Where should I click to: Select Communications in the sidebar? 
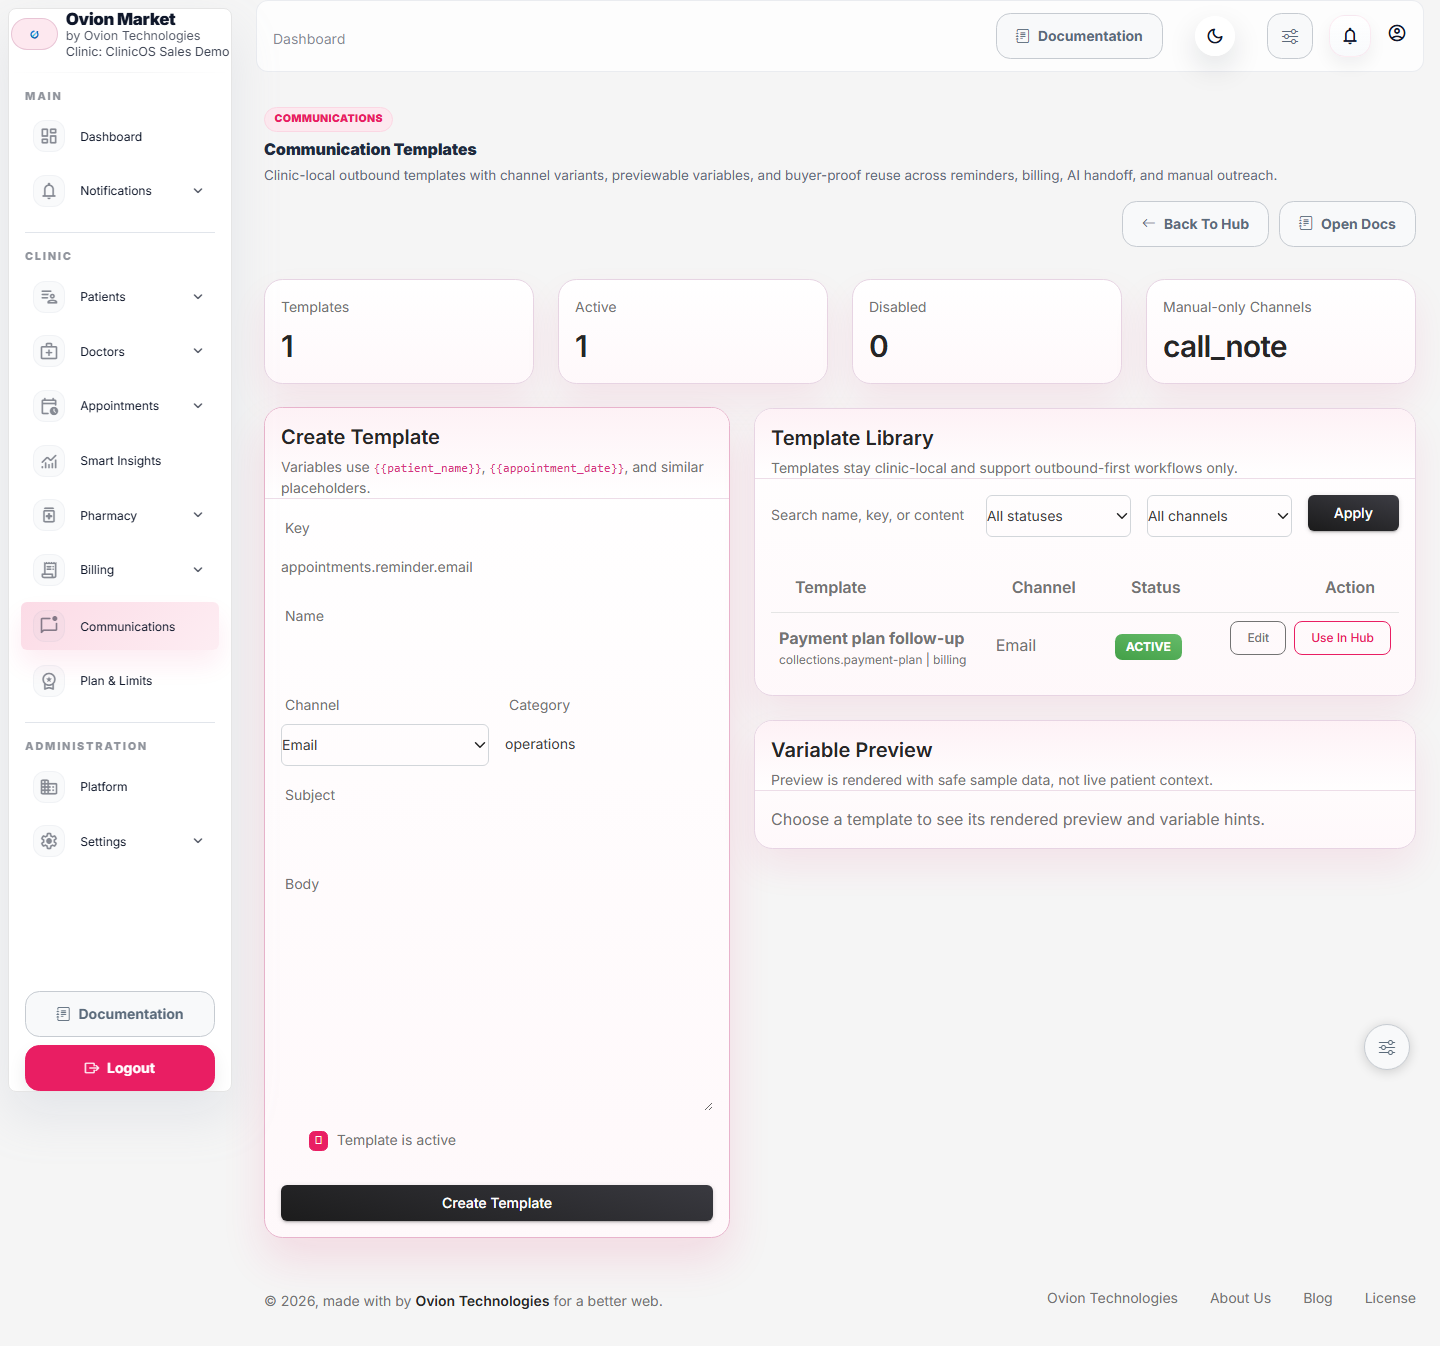coord(120,626)
